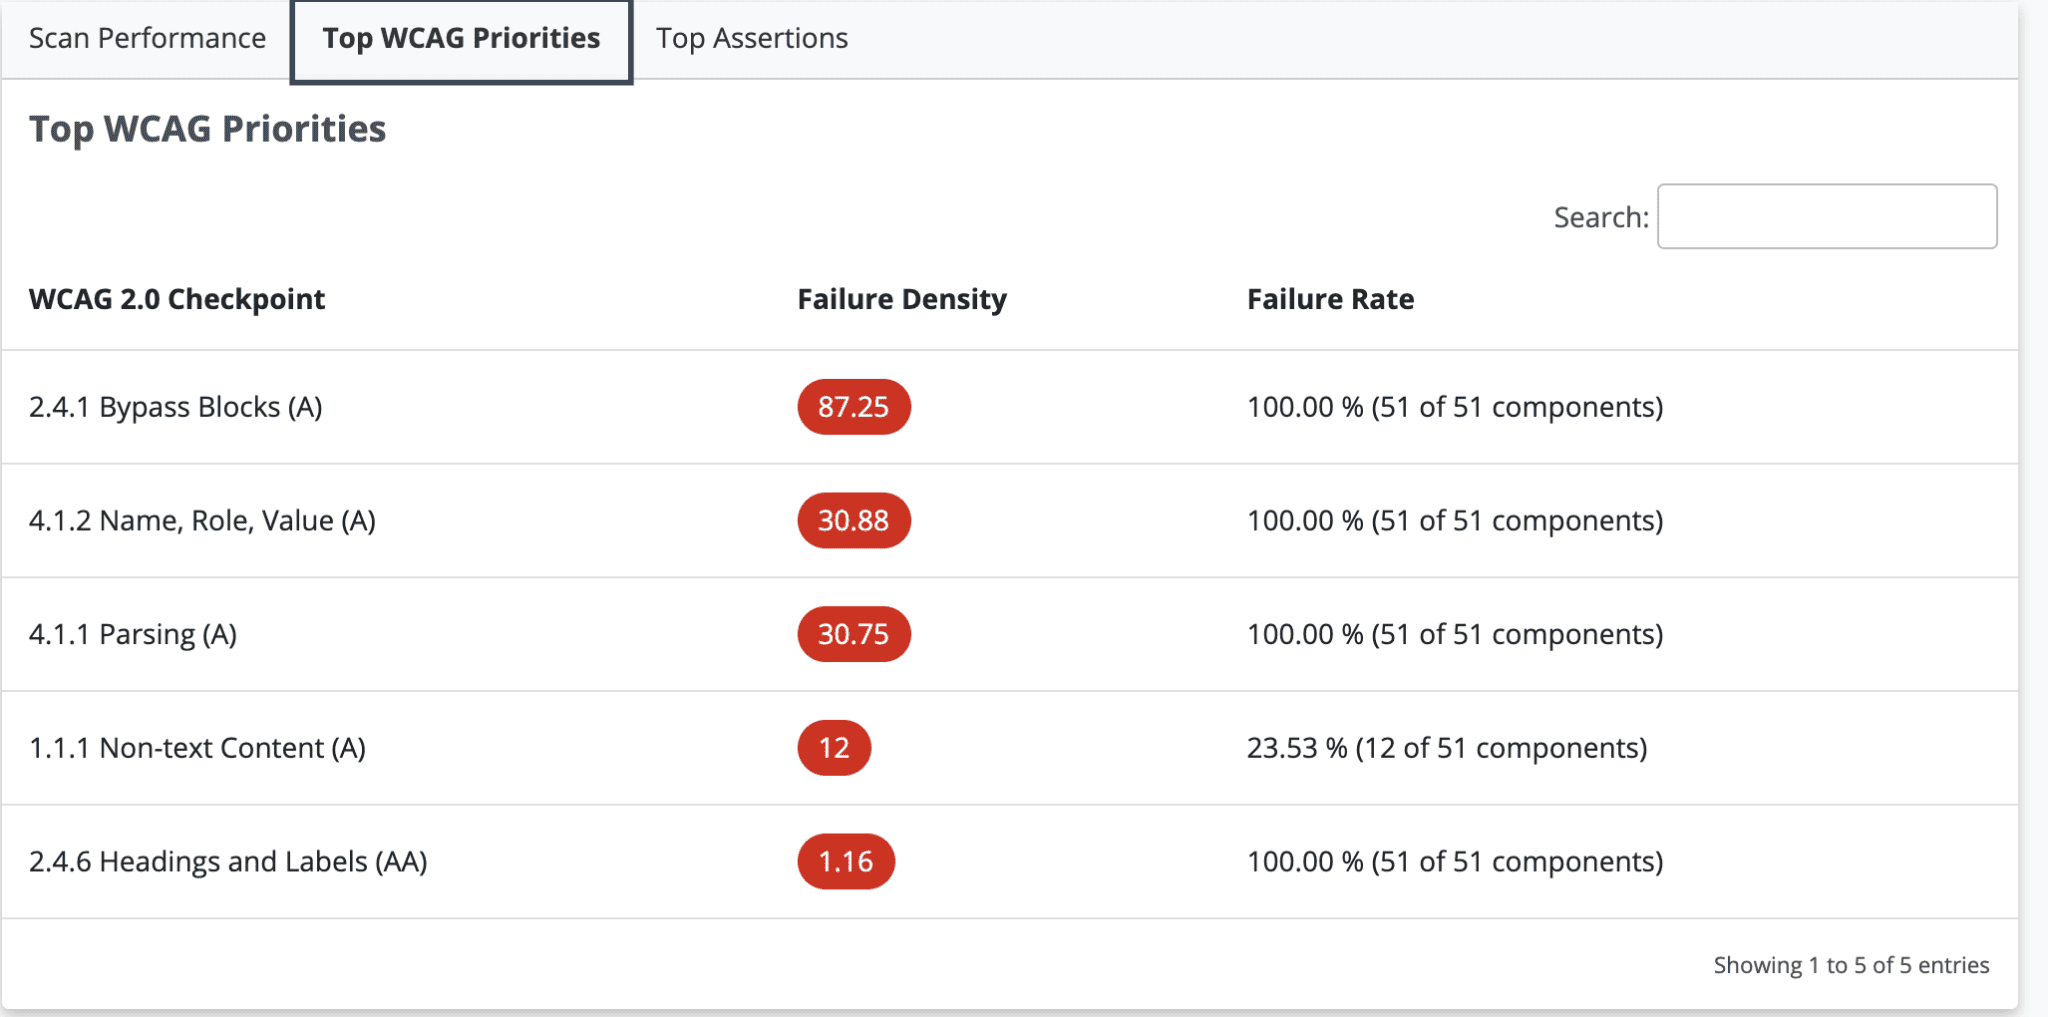Click into the Search input field

[x=1826, y=216]
